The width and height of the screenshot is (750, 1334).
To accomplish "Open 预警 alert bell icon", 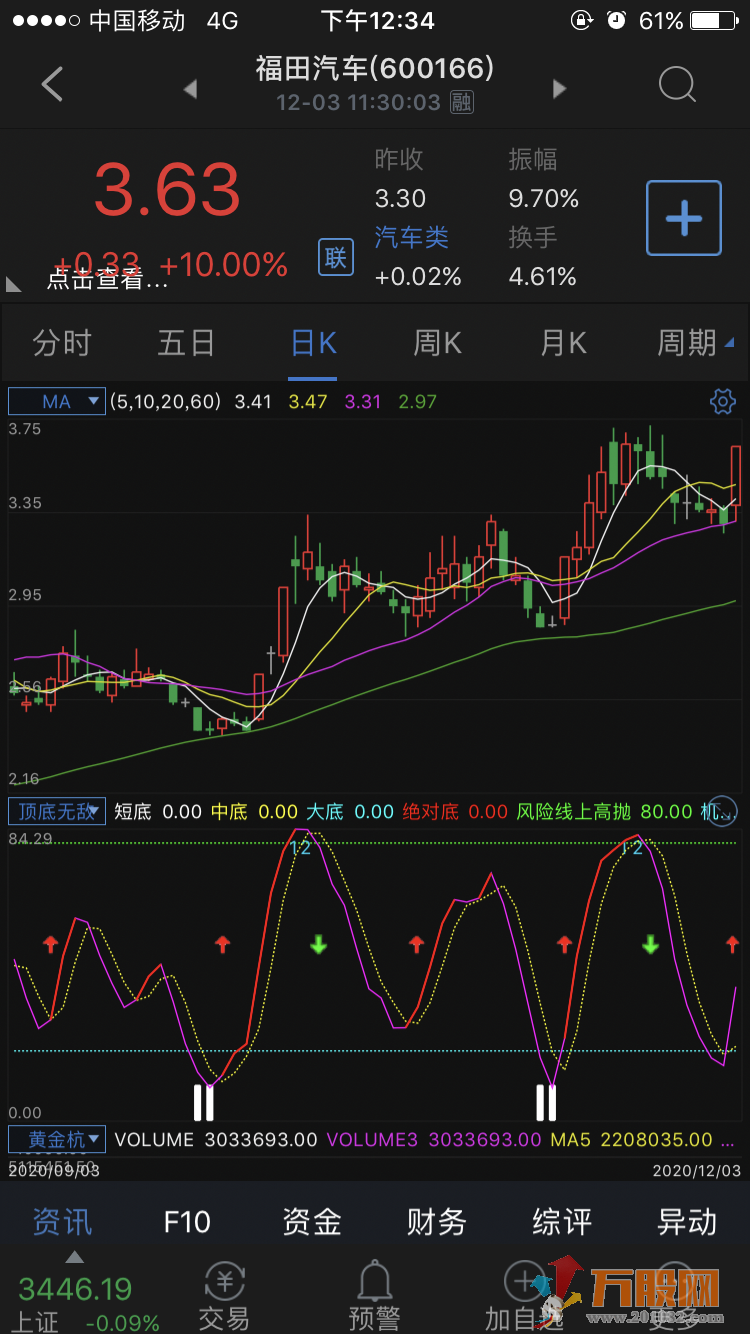I will 374,1296.
